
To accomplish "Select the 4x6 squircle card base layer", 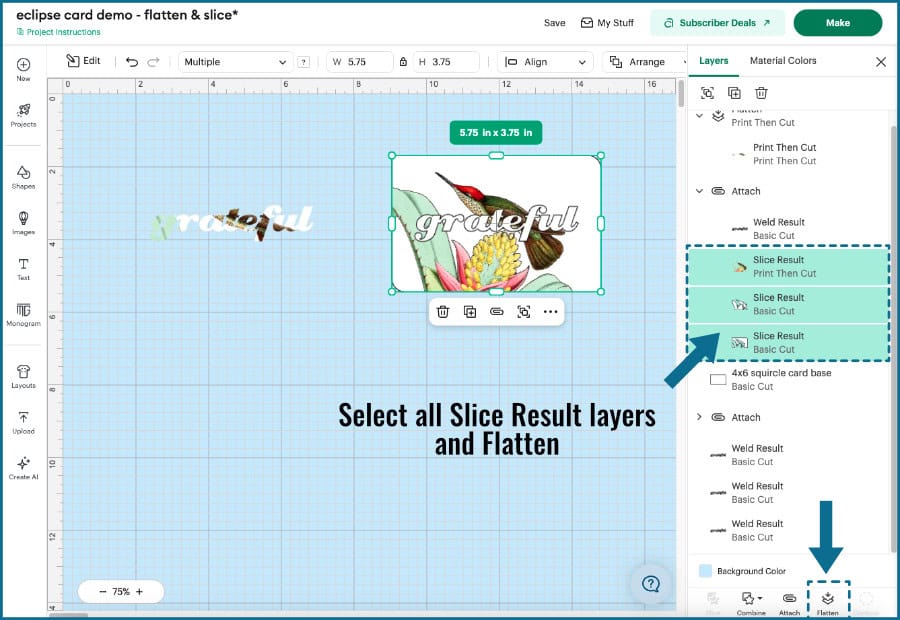I will (789, 379).
